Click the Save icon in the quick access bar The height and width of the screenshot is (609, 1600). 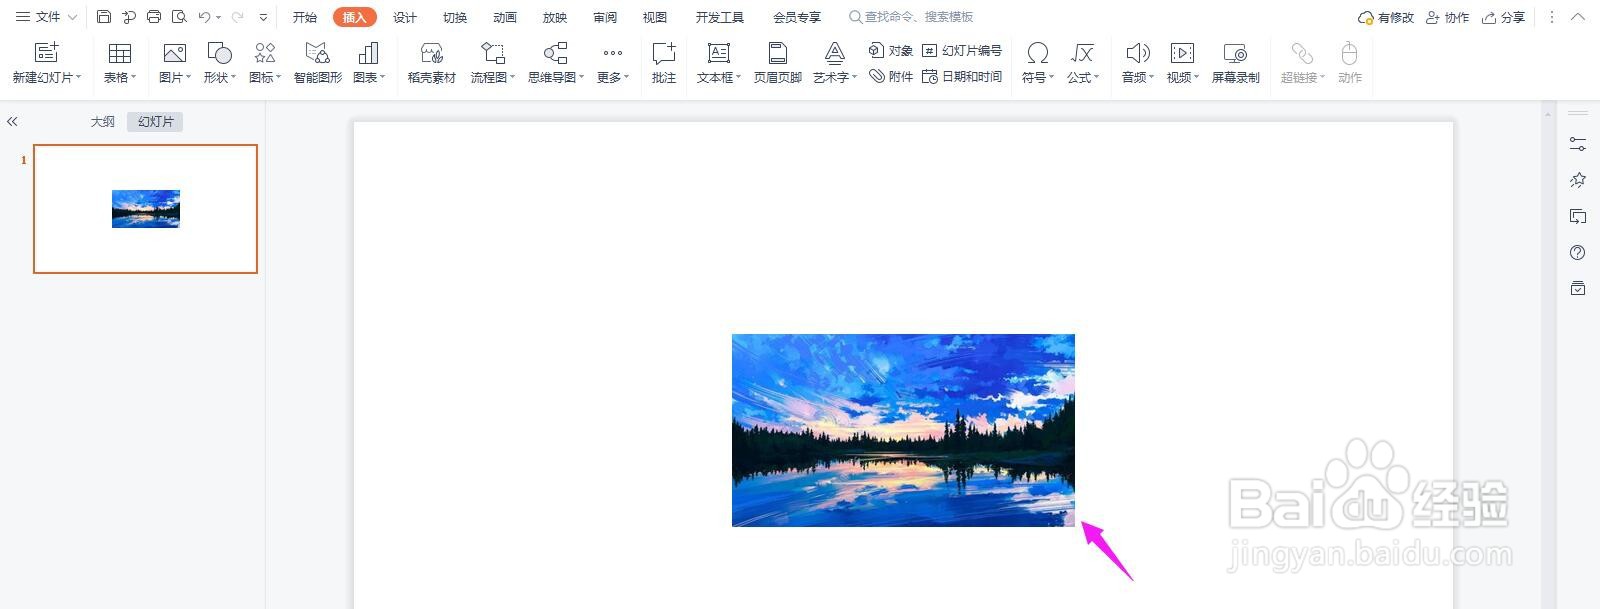(x=104, y=17)
